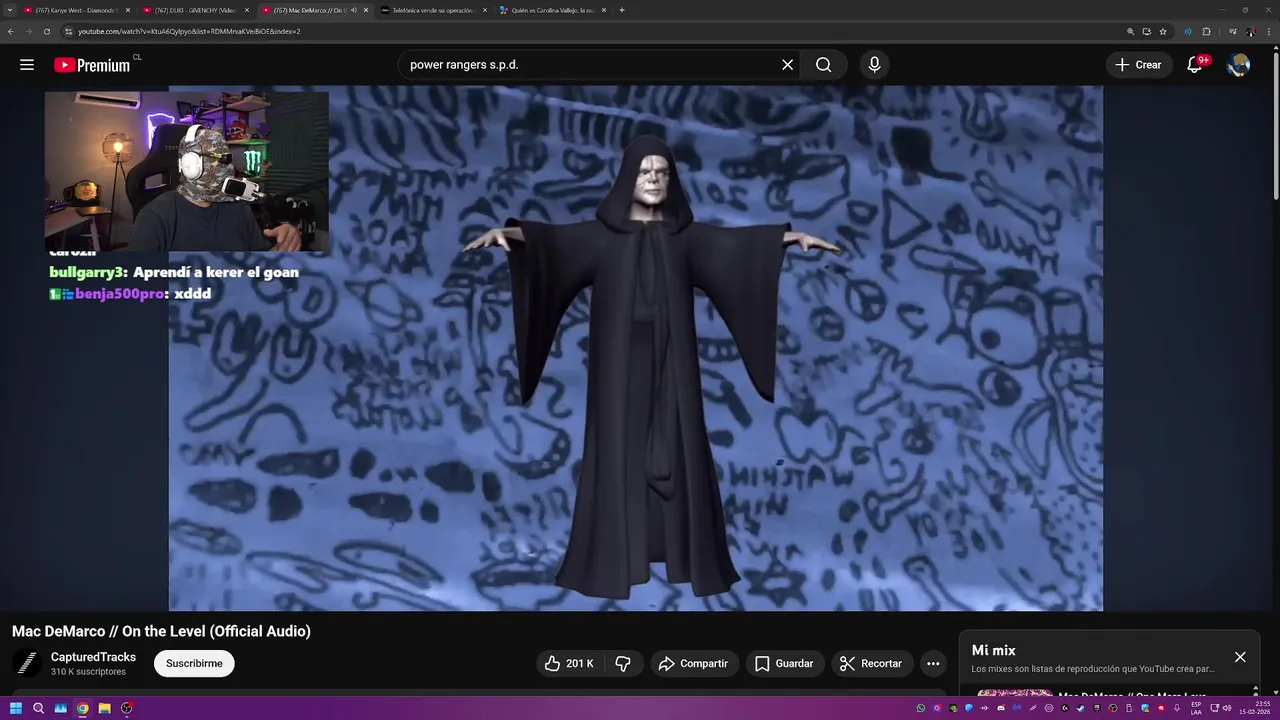Close the Kanye West tab
The height and width of the screenshot is (720, 1280).
point(128,10)
